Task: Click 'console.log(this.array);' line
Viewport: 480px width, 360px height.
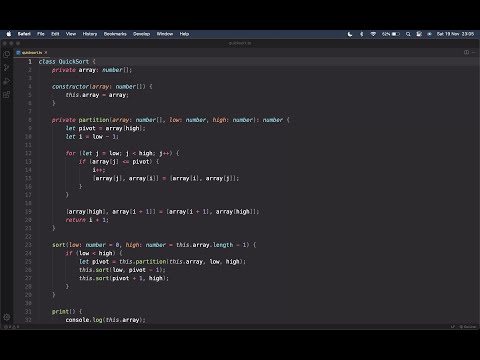Action: (x=105, y=320)
